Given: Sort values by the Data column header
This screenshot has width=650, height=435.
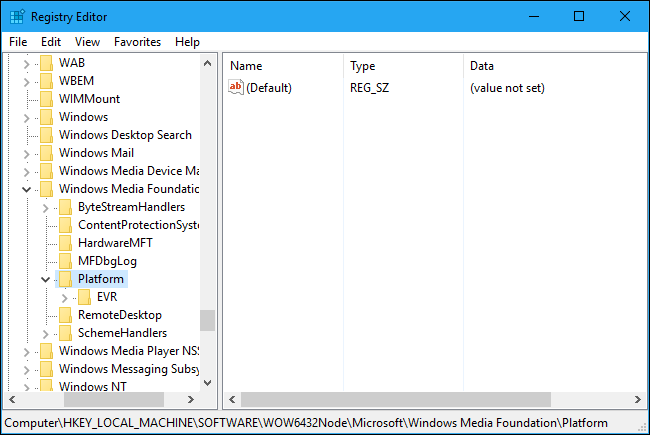Looking at the screenshot, I should point(555,66).
